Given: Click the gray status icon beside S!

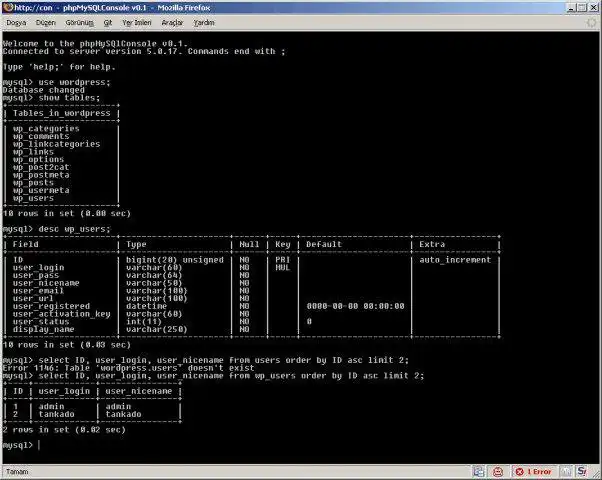Looking at the screenshot, I should click(566, 472).
